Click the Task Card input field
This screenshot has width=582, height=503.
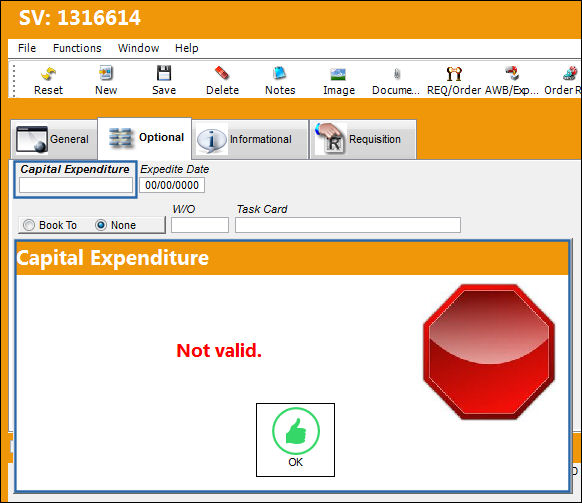pyautogui.click(x=348, y=225)
